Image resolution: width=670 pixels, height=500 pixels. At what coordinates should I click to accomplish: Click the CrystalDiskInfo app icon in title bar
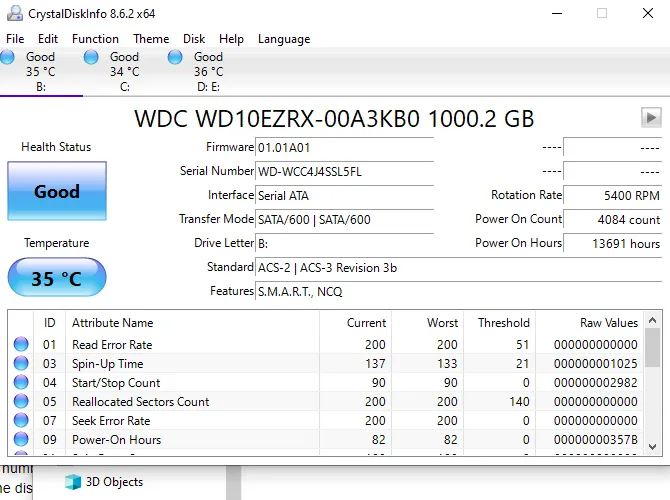click(x=15, y=13)
